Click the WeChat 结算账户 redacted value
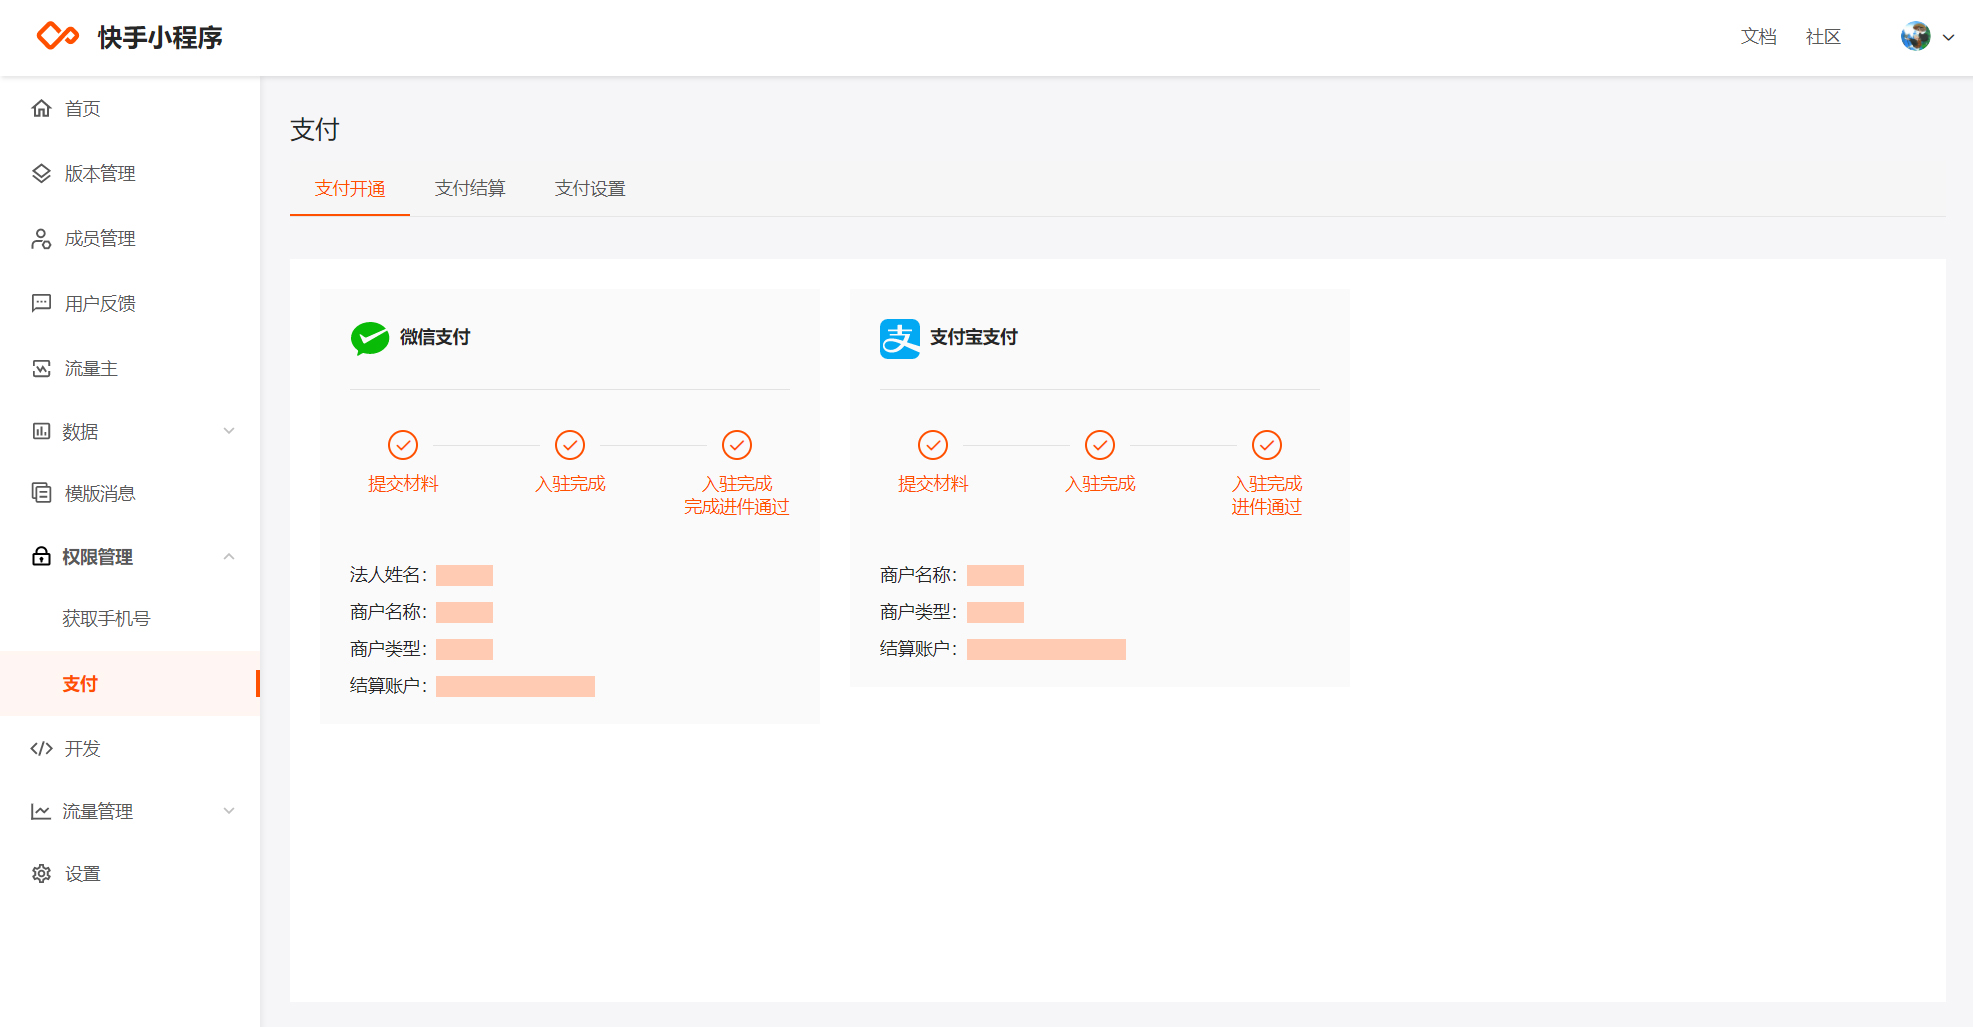Screen dimensions: 1973x1027 click(x=515, y=686)
